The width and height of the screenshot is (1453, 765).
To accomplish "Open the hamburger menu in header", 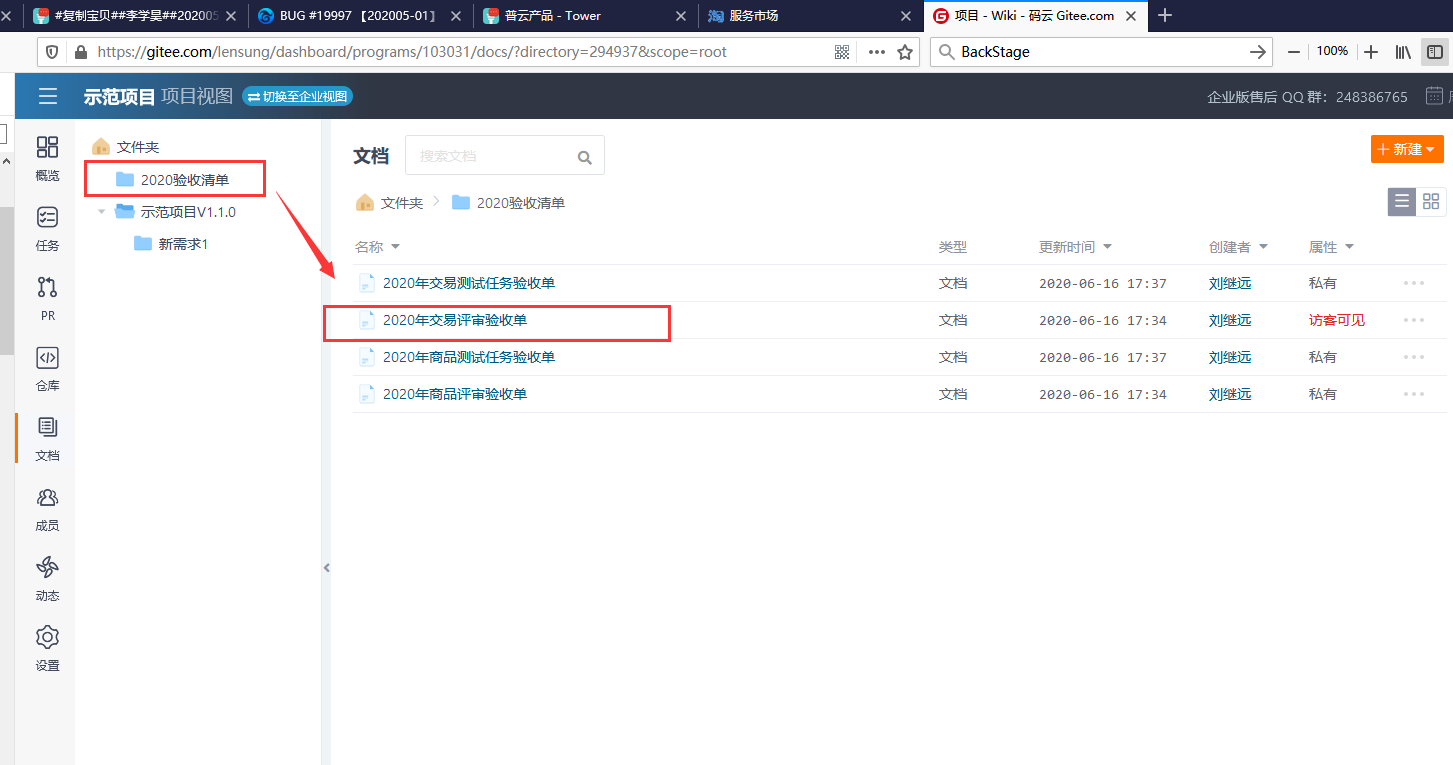I will tap(48, 96).
